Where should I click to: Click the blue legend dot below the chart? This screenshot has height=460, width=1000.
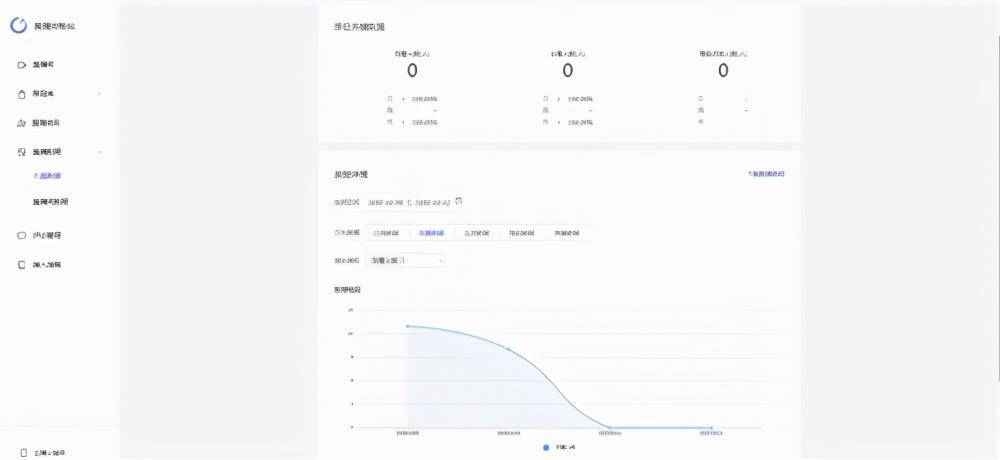[x=546, y=448]
